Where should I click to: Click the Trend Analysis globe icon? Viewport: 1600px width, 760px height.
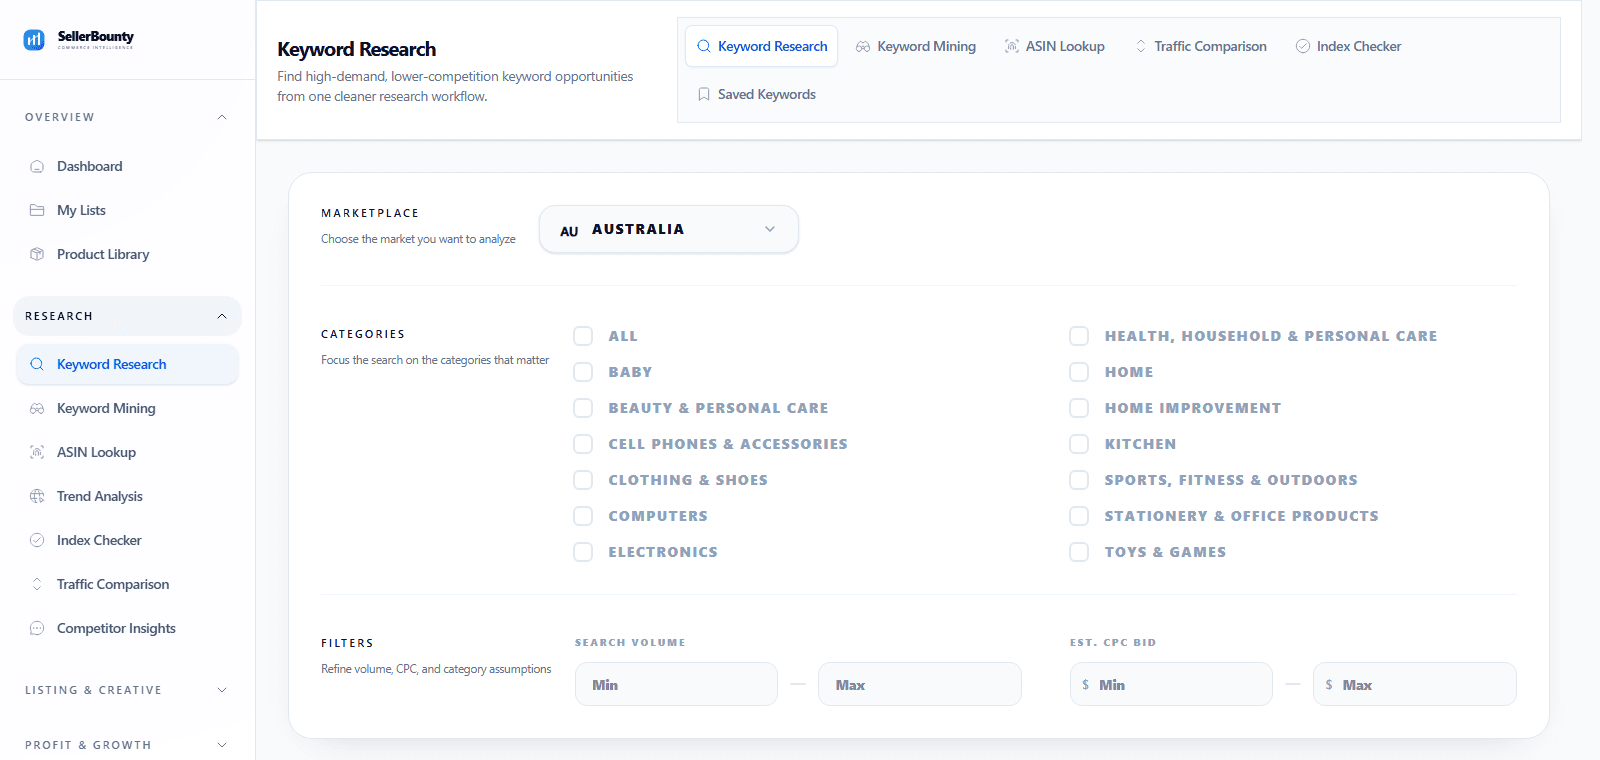(37, 497)
